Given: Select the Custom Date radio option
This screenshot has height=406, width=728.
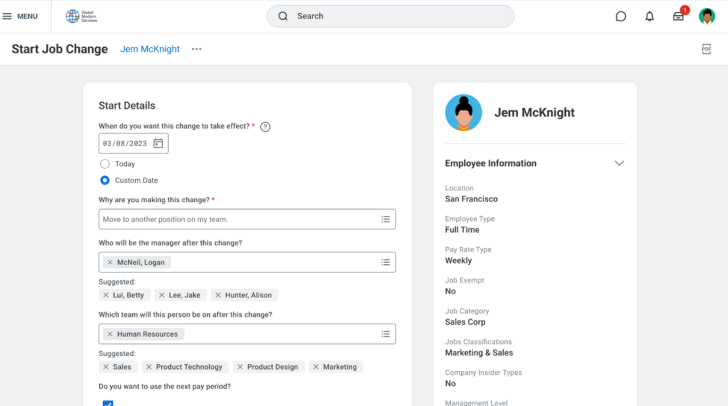Looking at the screenshot, I should click(105, 180).
